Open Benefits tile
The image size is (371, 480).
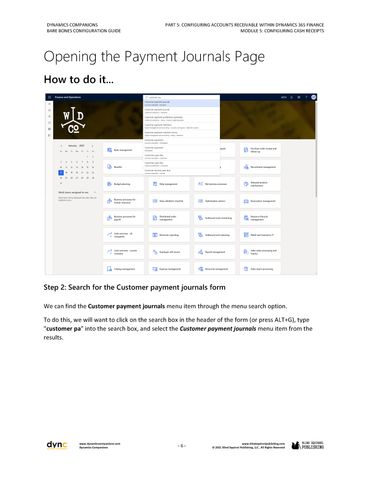[124, 167]
